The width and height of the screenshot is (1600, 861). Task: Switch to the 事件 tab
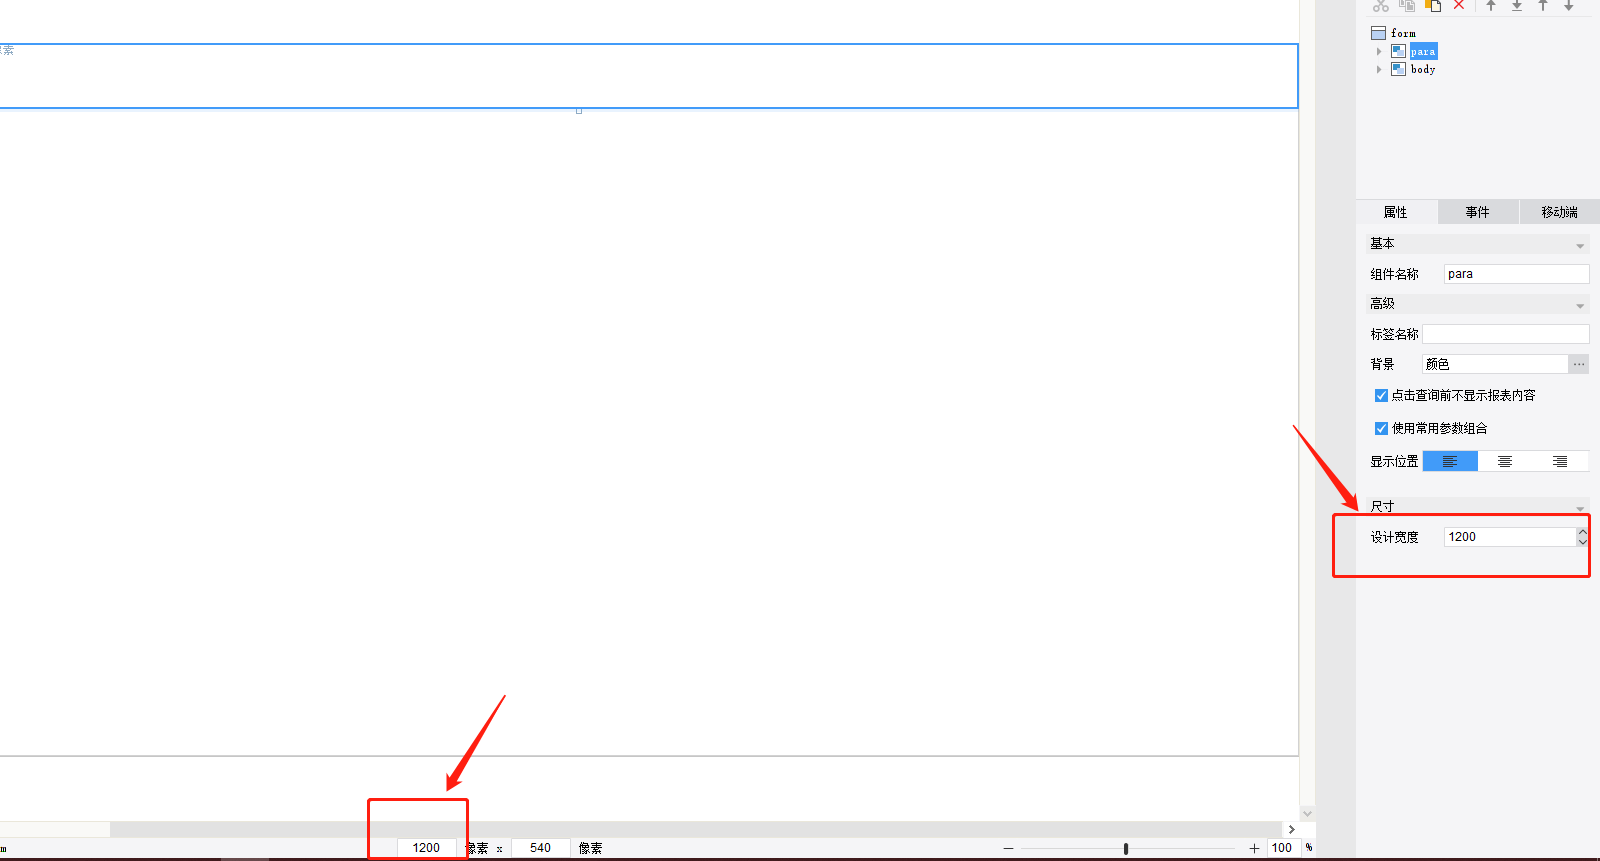tap(1478, 212)
